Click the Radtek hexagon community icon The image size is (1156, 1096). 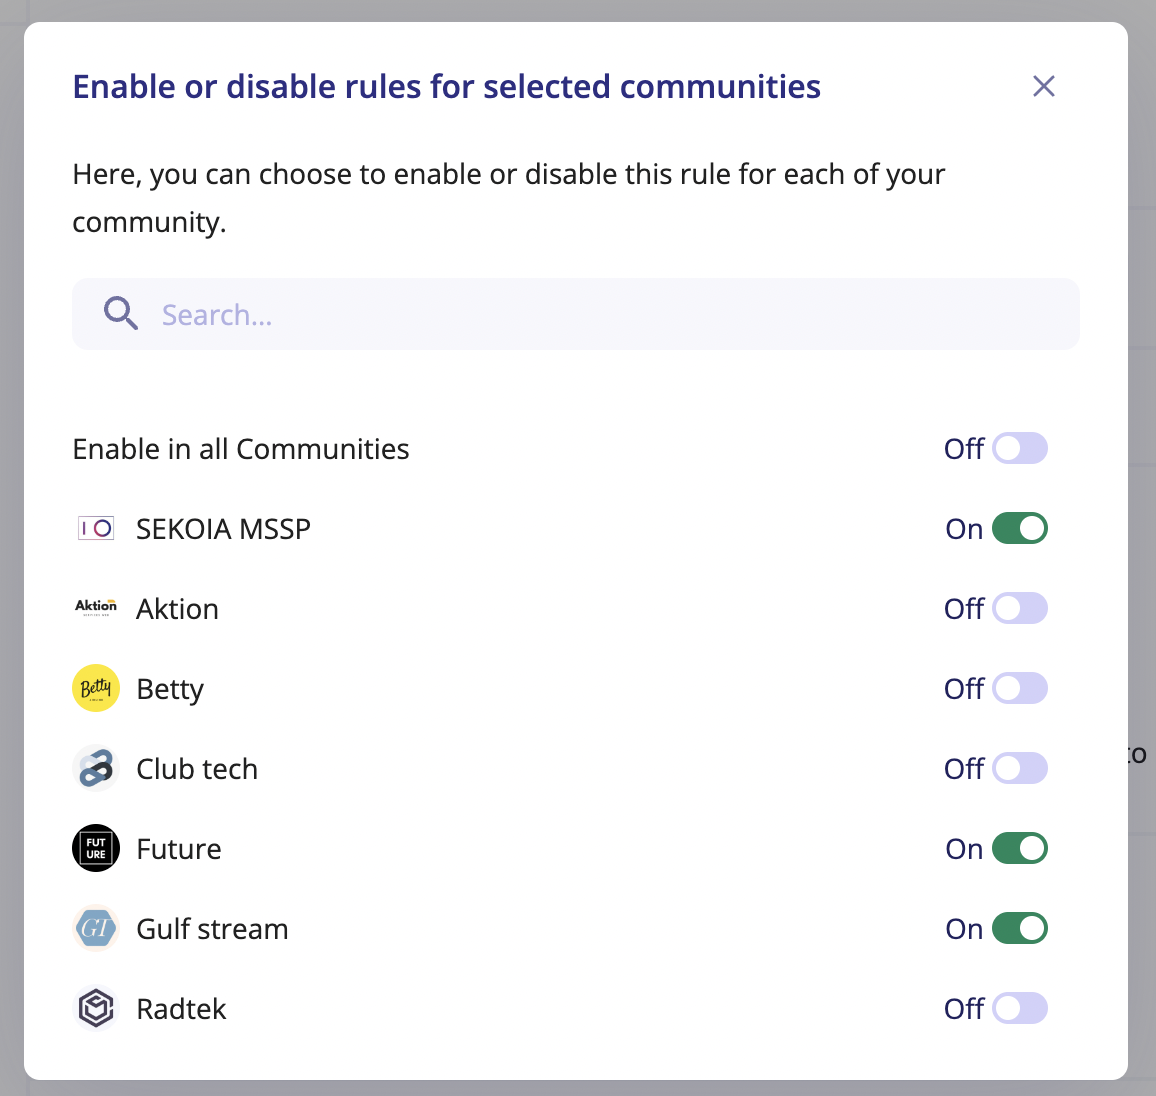coord(95,1008)
